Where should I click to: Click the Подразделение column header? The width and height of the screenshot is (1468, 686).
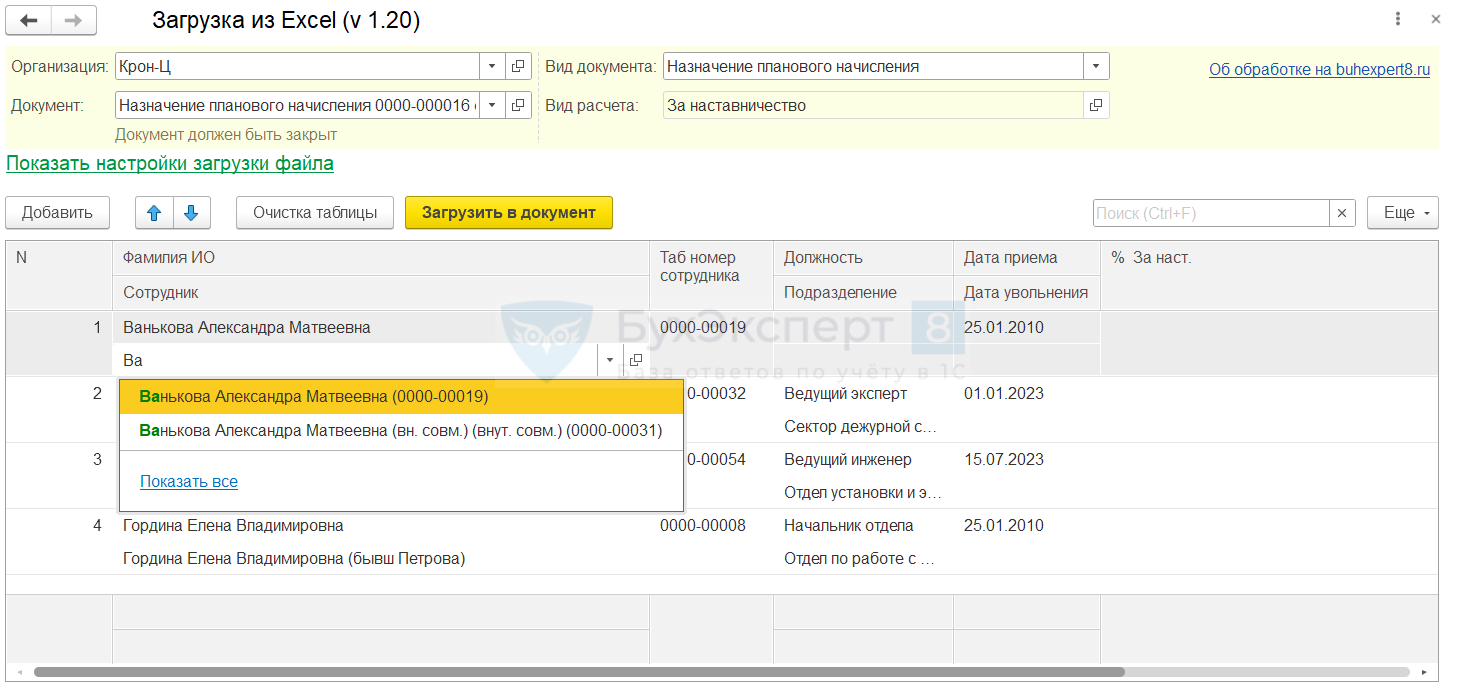point(863,293)
